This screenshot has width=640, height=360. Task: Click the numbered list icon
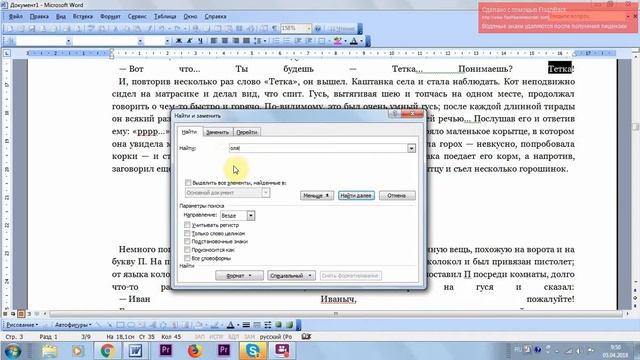pyautogui.click(x=276, y=41)
